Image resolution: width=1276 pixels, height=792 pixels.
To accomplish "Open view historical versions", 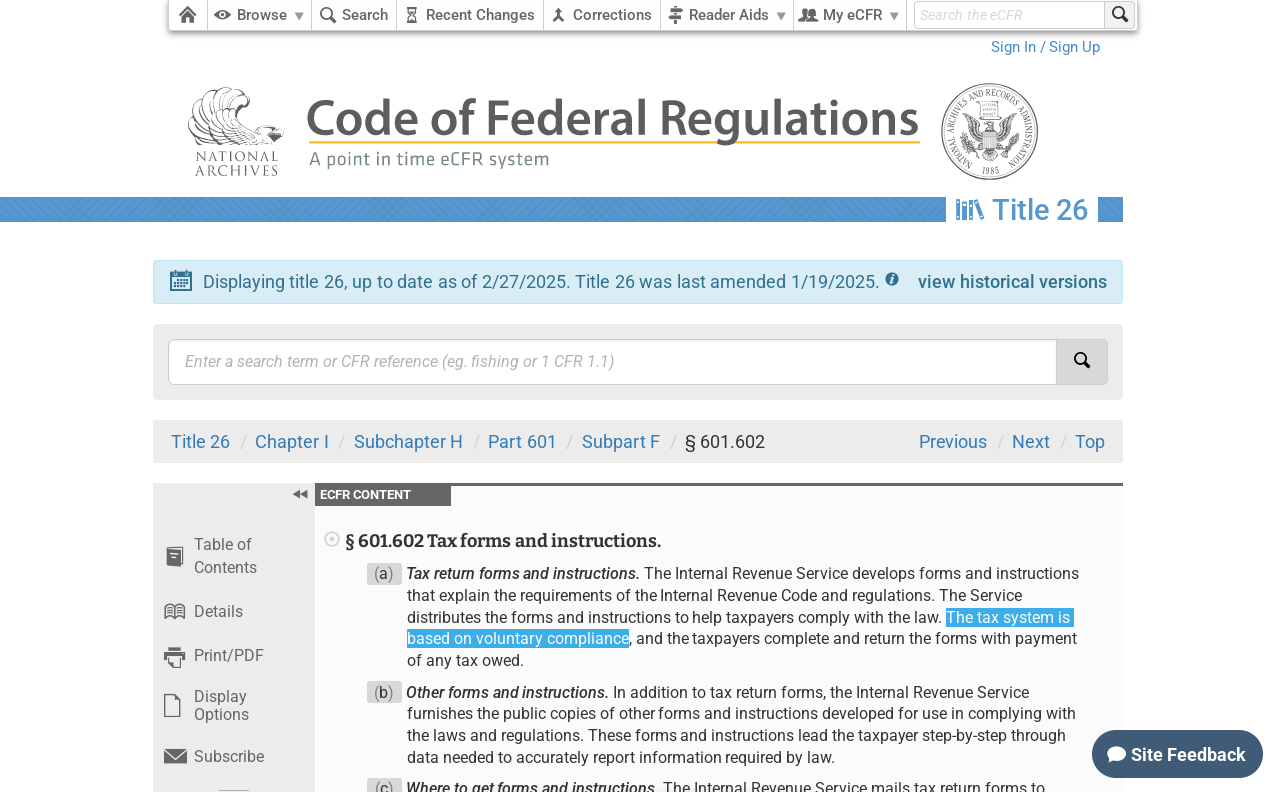I will click(1012, 282).
